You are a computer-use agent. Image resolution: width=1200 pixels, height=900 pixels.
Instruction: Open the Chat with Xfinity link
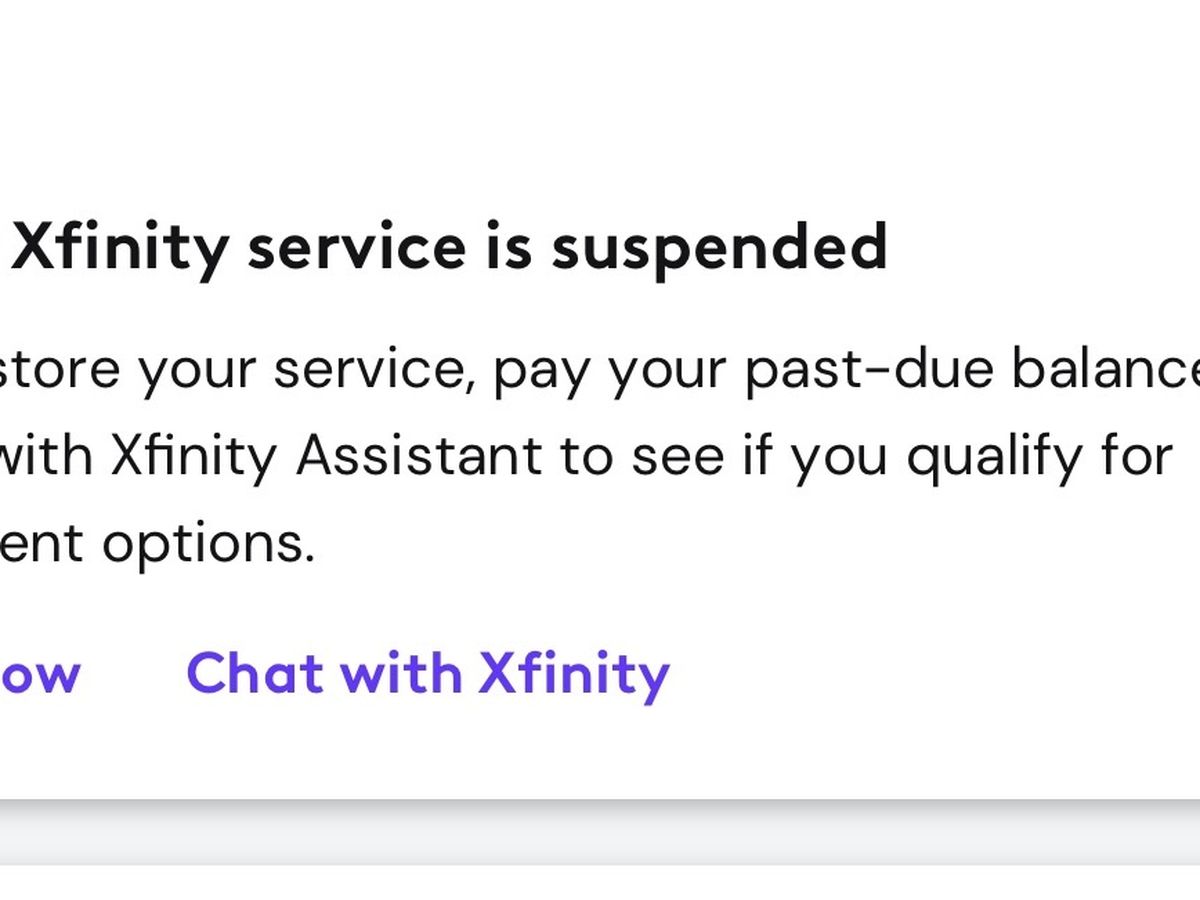(x=428, y=673)
